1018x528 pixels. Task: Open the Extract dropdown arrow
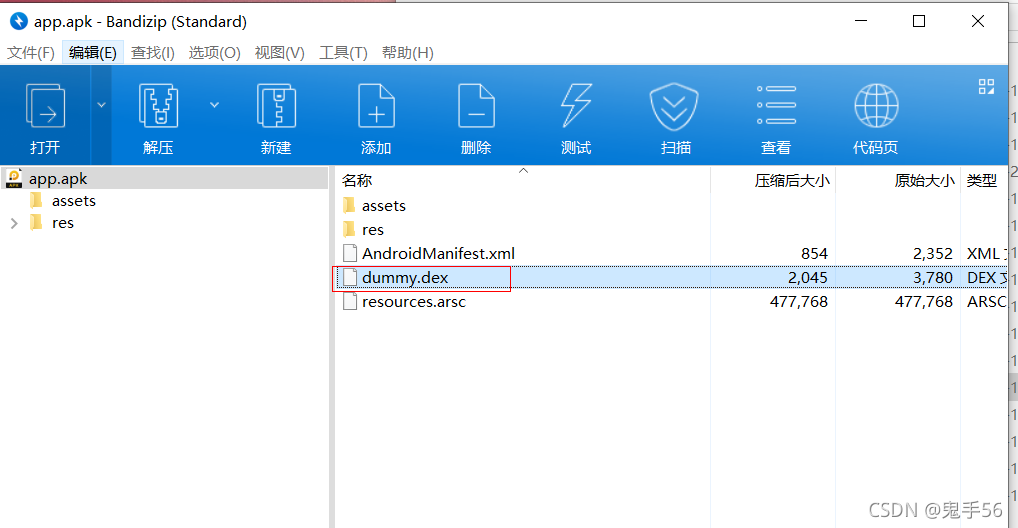[214, 105]
